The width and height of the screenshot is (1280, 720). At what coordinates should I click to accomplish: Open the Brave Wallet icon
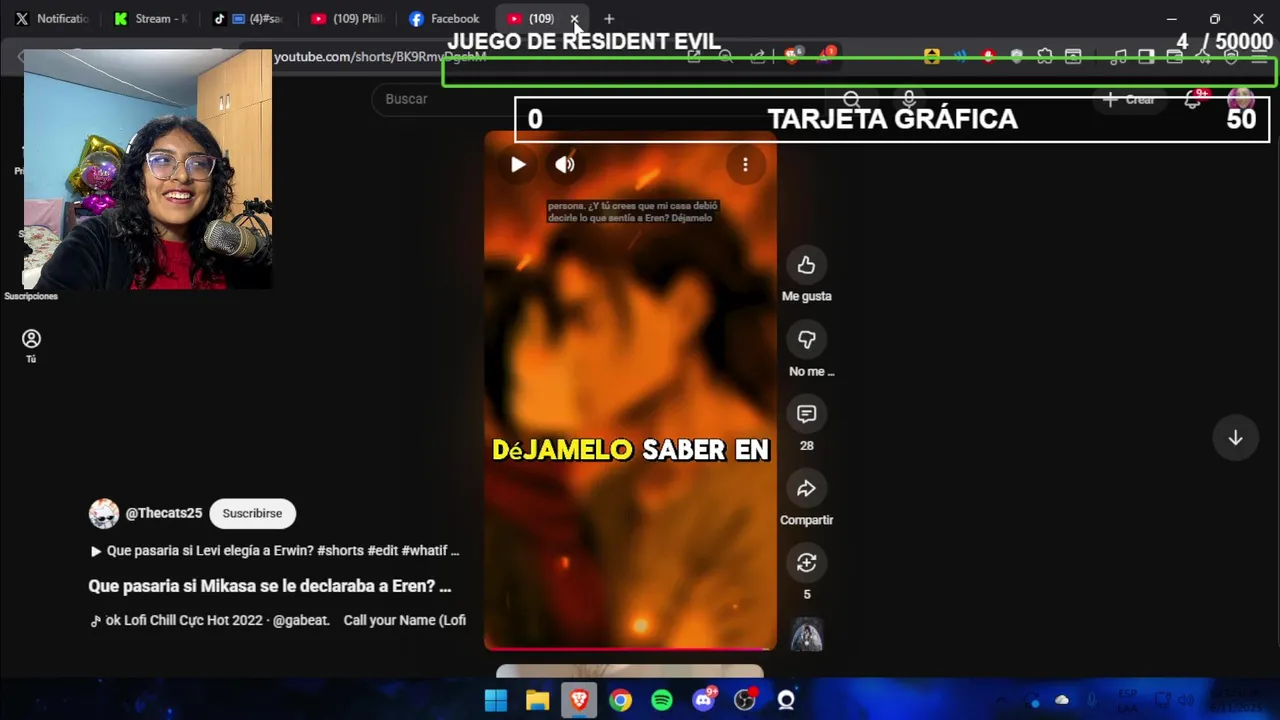click(x=1175, y=57)
